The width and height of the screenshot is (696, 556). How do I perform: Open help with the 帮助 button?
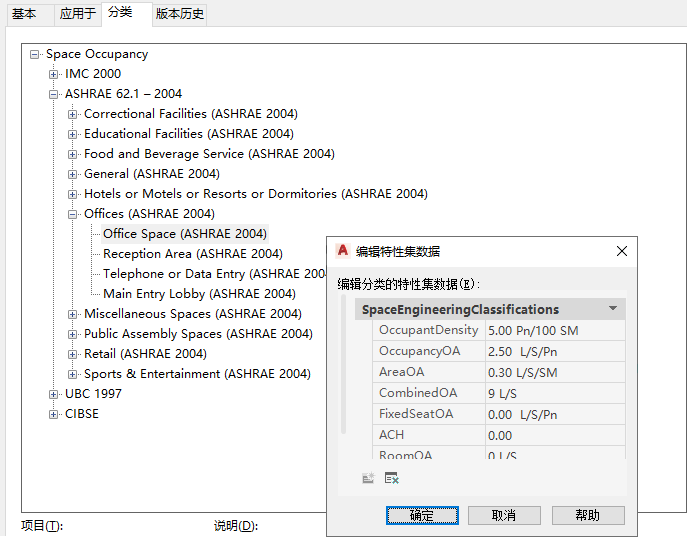(x=588, y=515)
